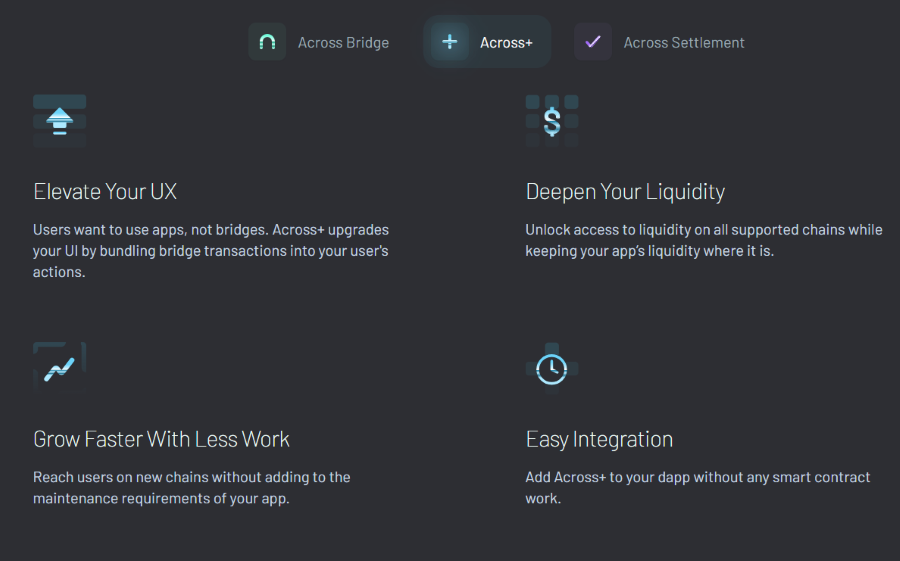Screen dimensions: 900x561
Task: Click the upward arrow Elevate UX icon
Action: 60,121
